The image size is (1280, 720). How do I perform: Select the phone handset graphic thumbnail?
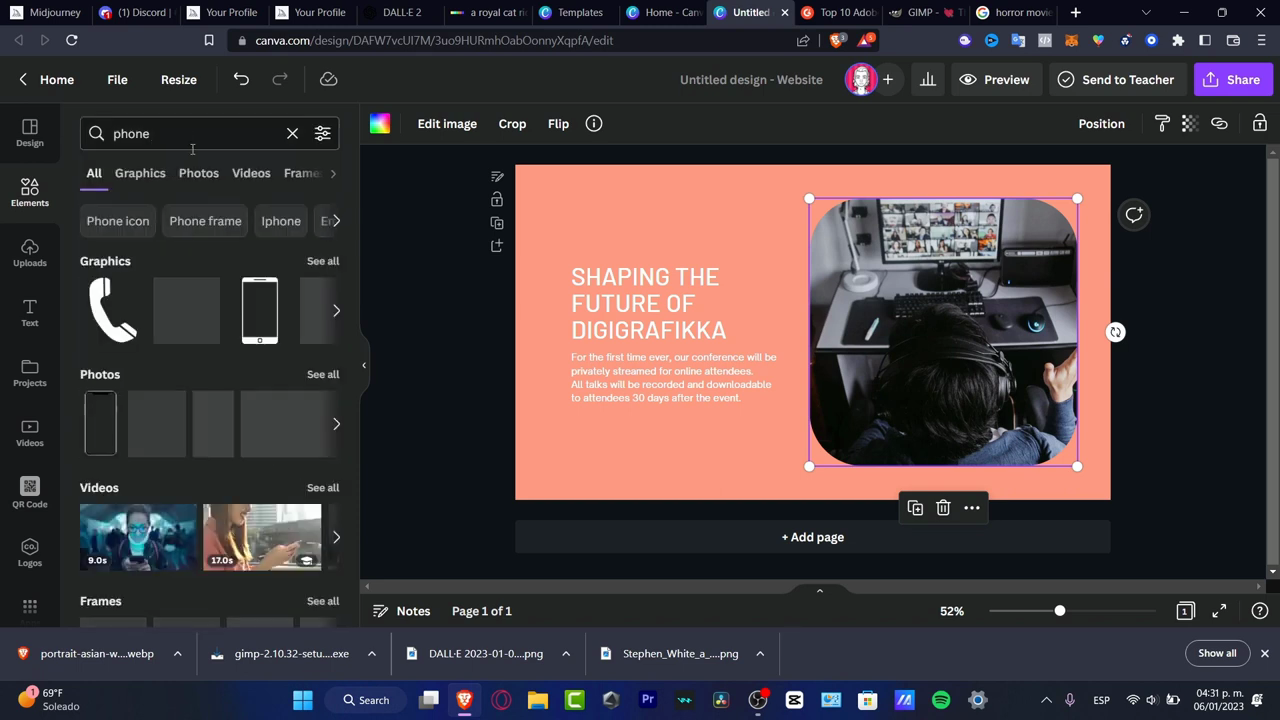pyautogui.click(x=113, y=310)
